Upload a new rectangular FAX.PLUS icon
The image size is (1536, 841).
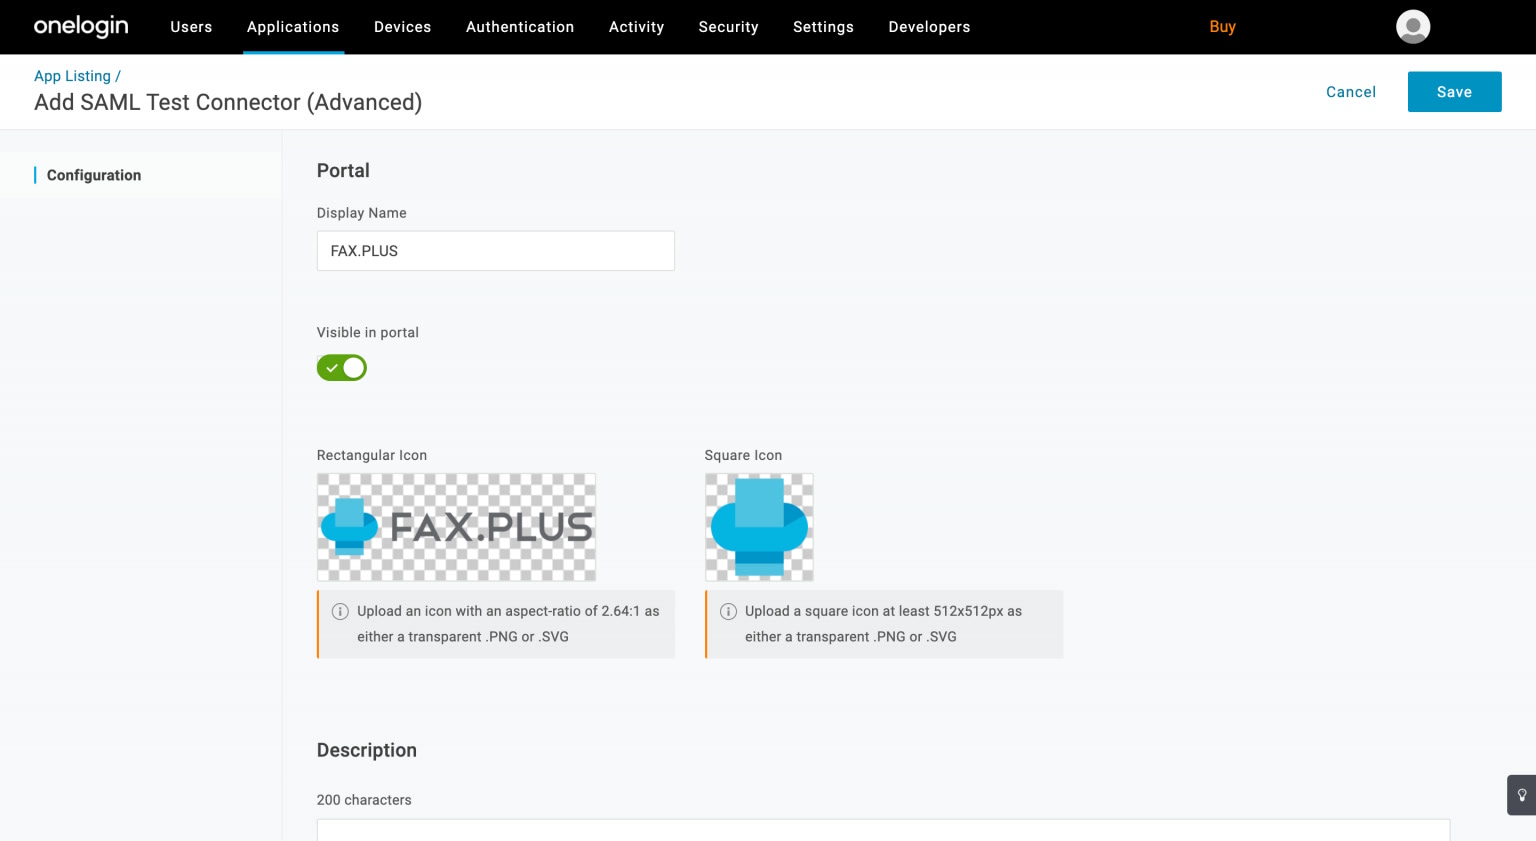click(x=456, y=527)
